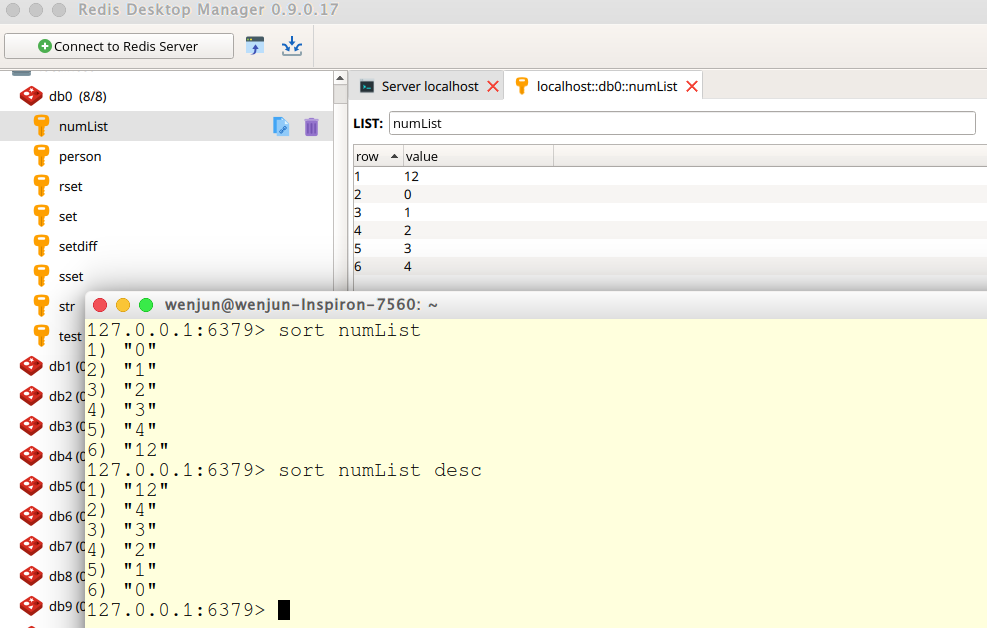The image size is (987, 628).
Task: Select table row 4 with value 2
Action: coord(670,230)
